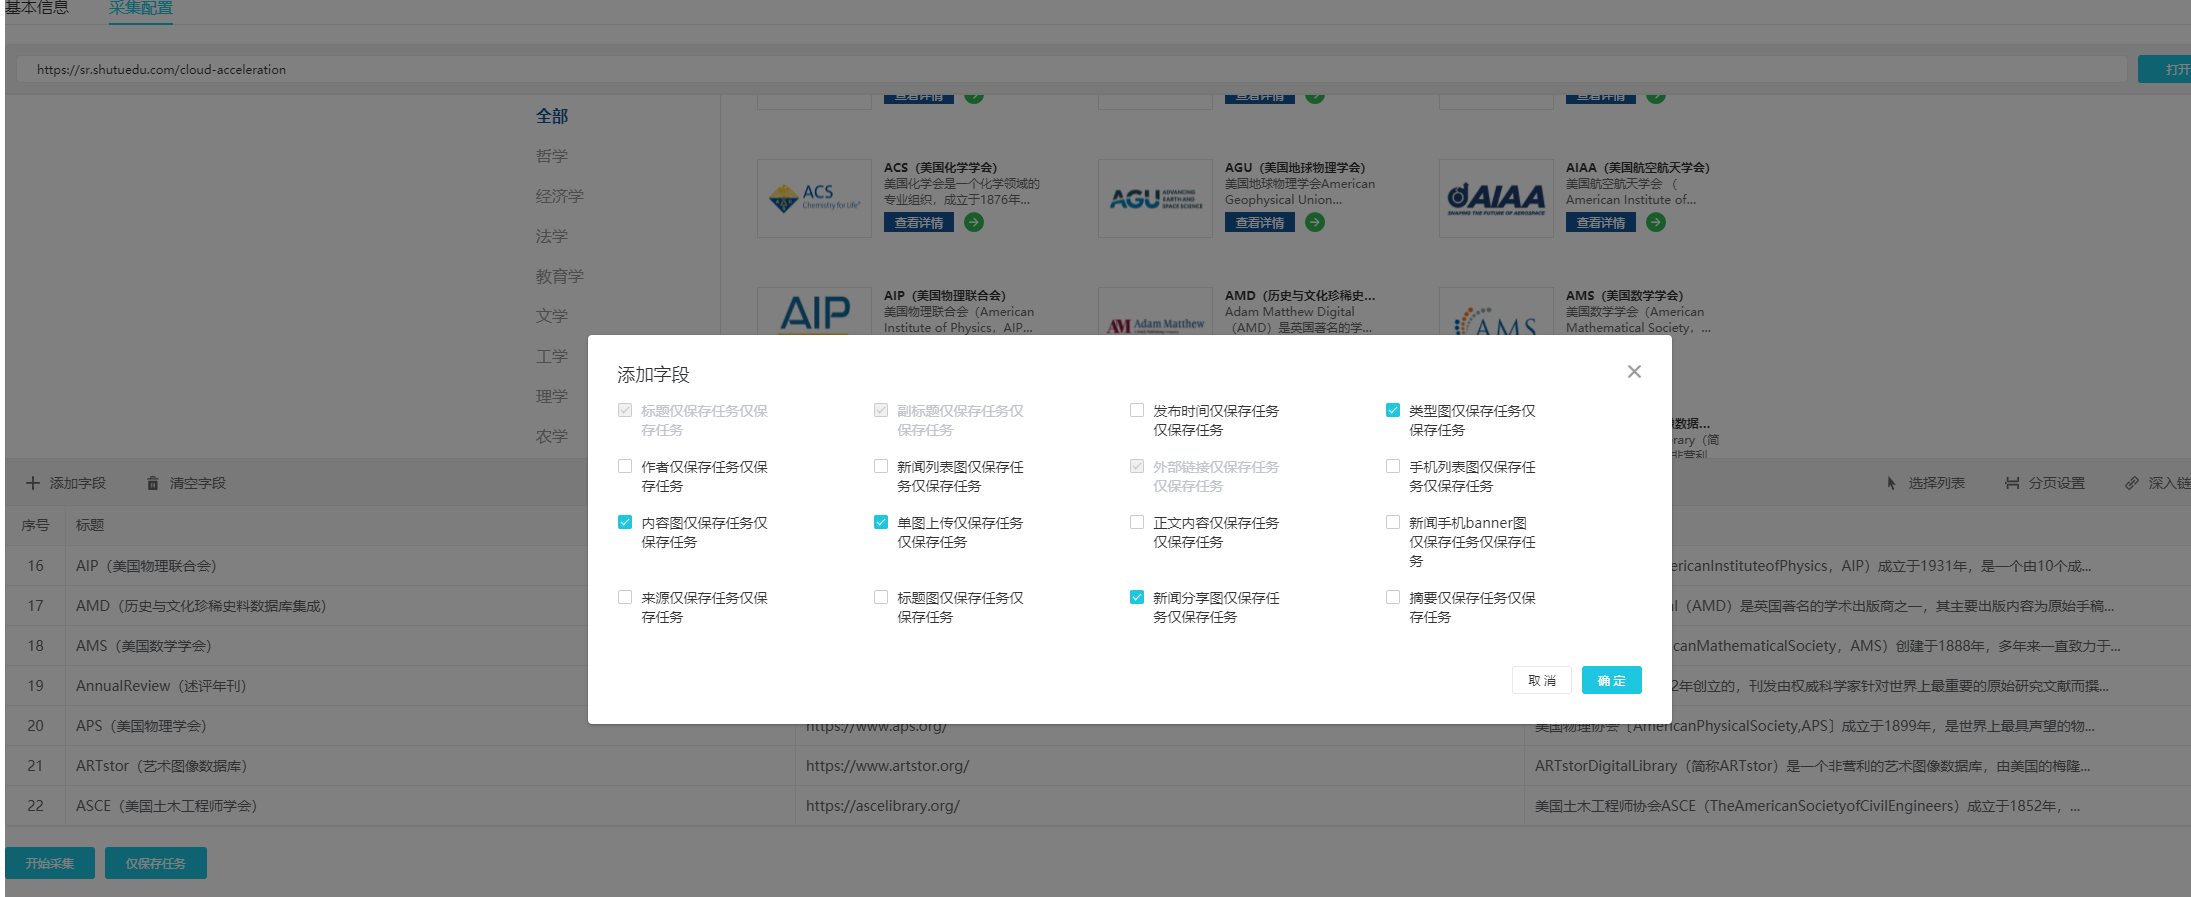The height and width of the screenshot is (897, 2191).
Task: Click table row 18 title AMS（美国数学学会）
Action: click(x=144, y=646)
